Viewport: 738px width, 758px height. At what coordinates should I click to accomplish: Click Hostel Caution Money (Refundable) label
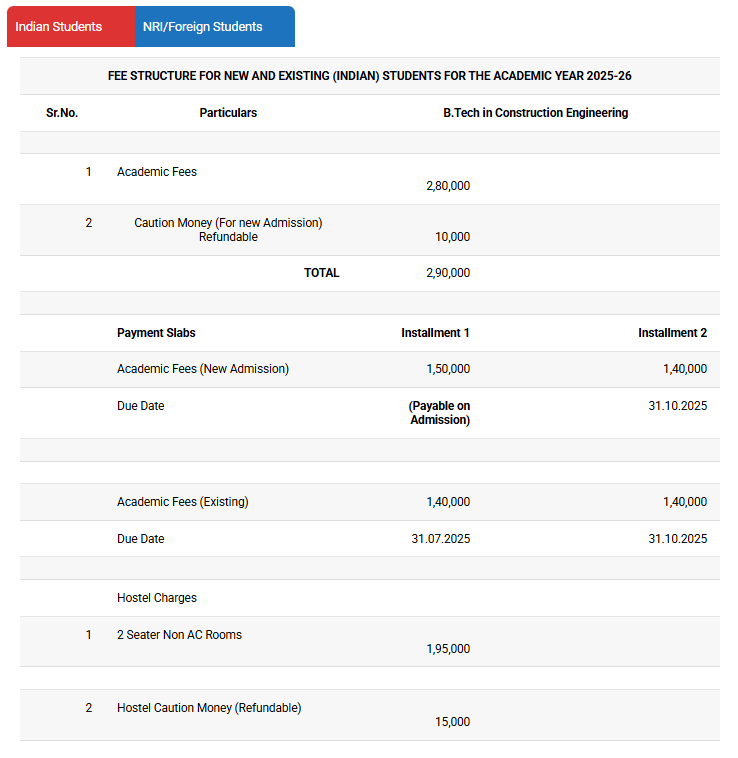[209, 708]
